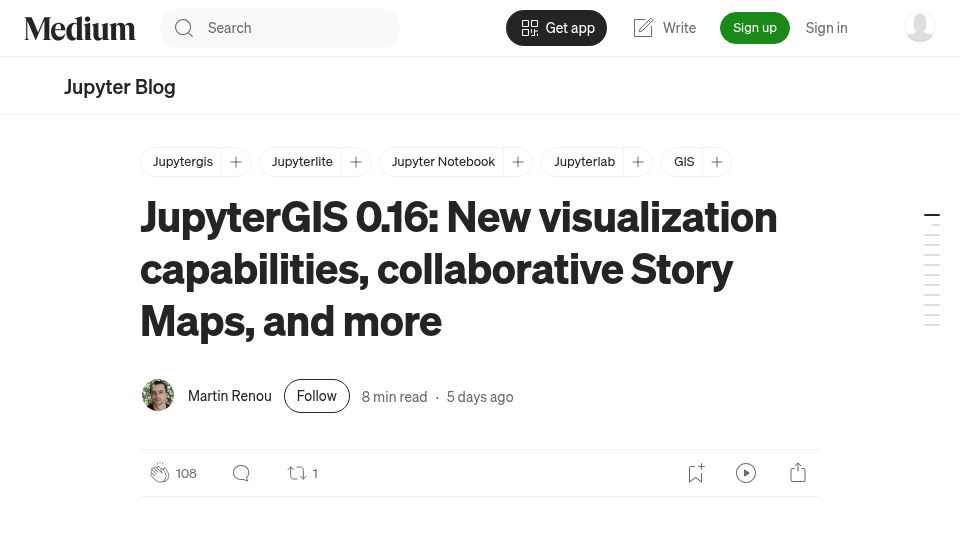Open the 108 claps count
Viewport: 960px width, 540px height.
pos(186,473)
